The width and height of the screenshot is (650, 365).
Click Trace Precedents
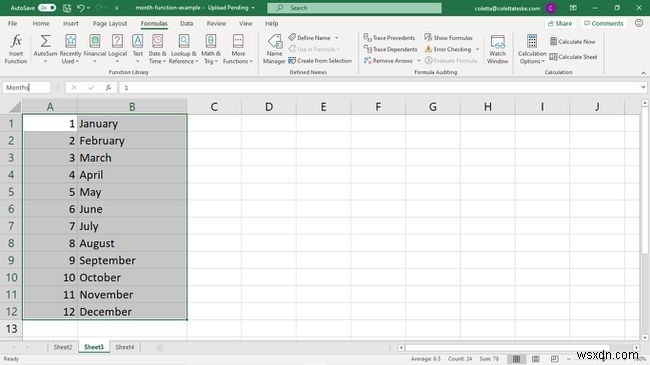tap(389, 38)
